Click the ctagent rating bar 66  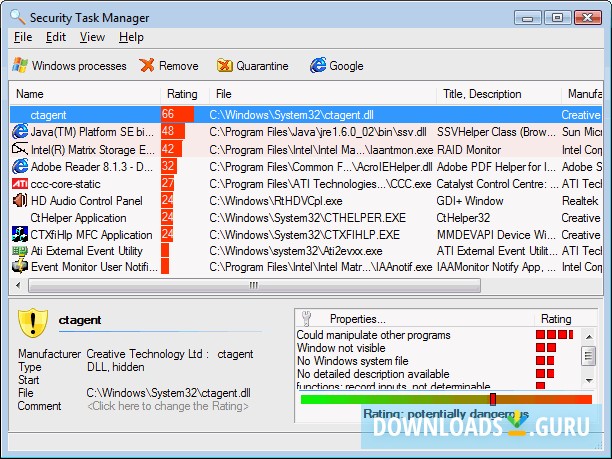[177, 114]
